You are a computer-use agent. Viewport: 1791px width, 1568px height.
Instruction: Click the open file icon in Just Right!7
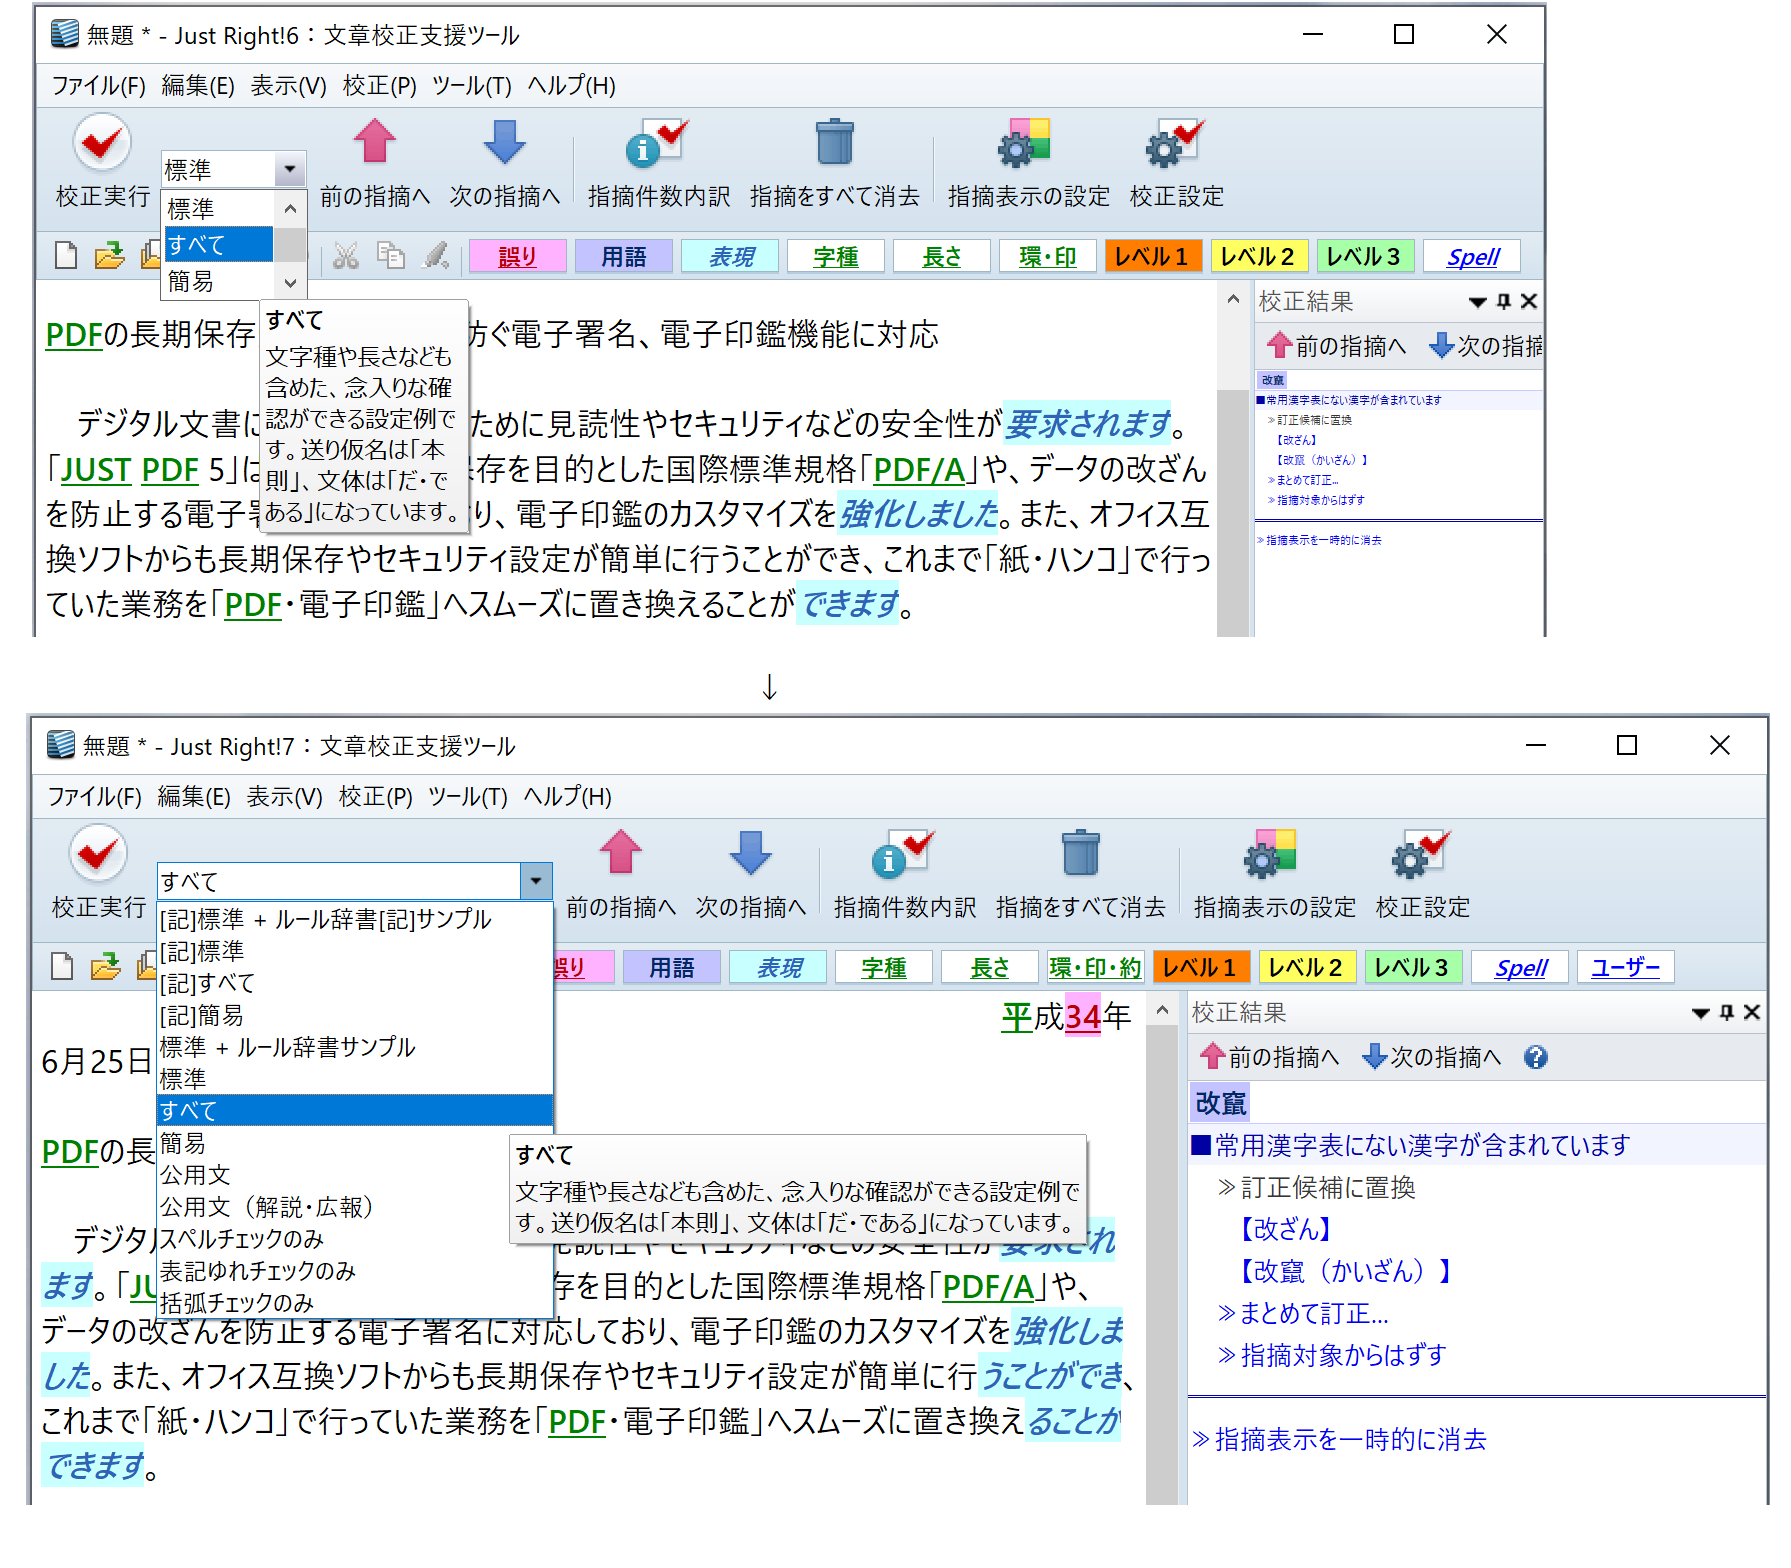coord(105,966)
